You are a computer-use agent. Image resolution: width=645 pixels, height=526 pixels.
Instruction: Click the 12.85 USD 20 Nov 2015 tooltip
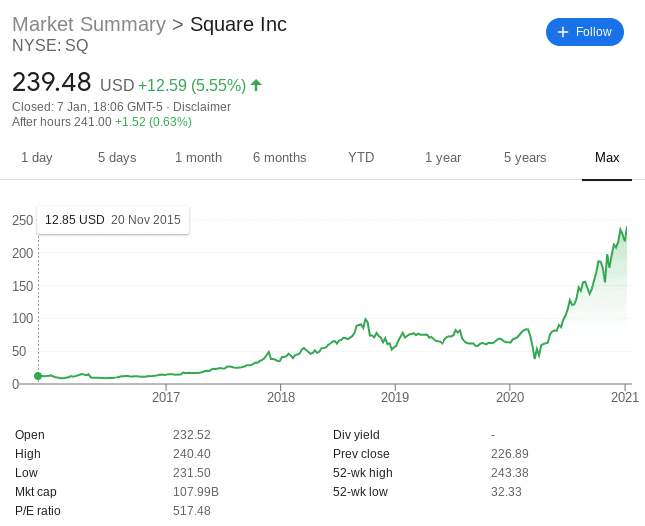pyautogui.click(x=113, y=220)
